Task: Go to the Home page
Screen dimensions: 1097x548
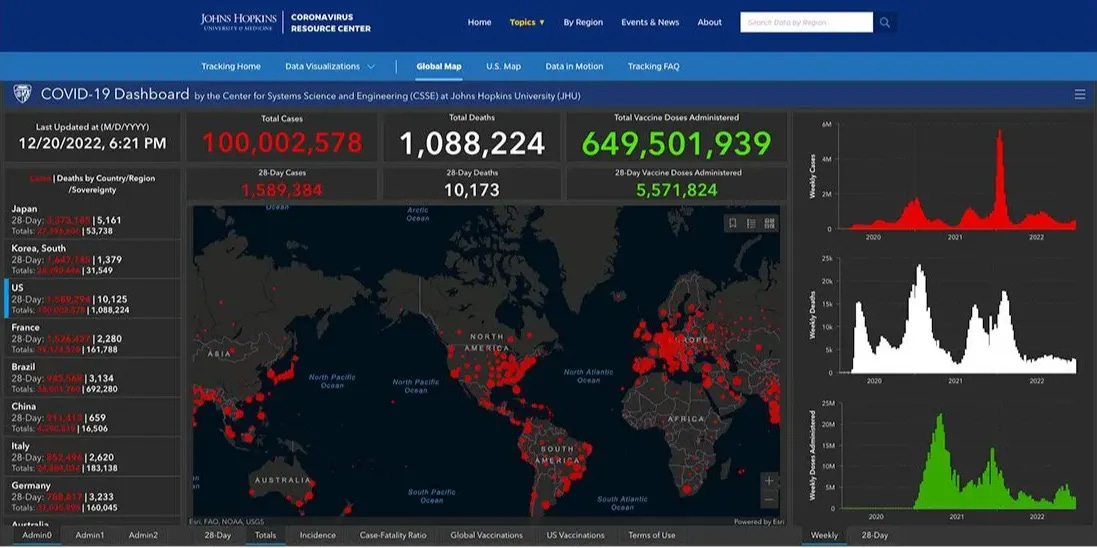Action: pos(479,22)
